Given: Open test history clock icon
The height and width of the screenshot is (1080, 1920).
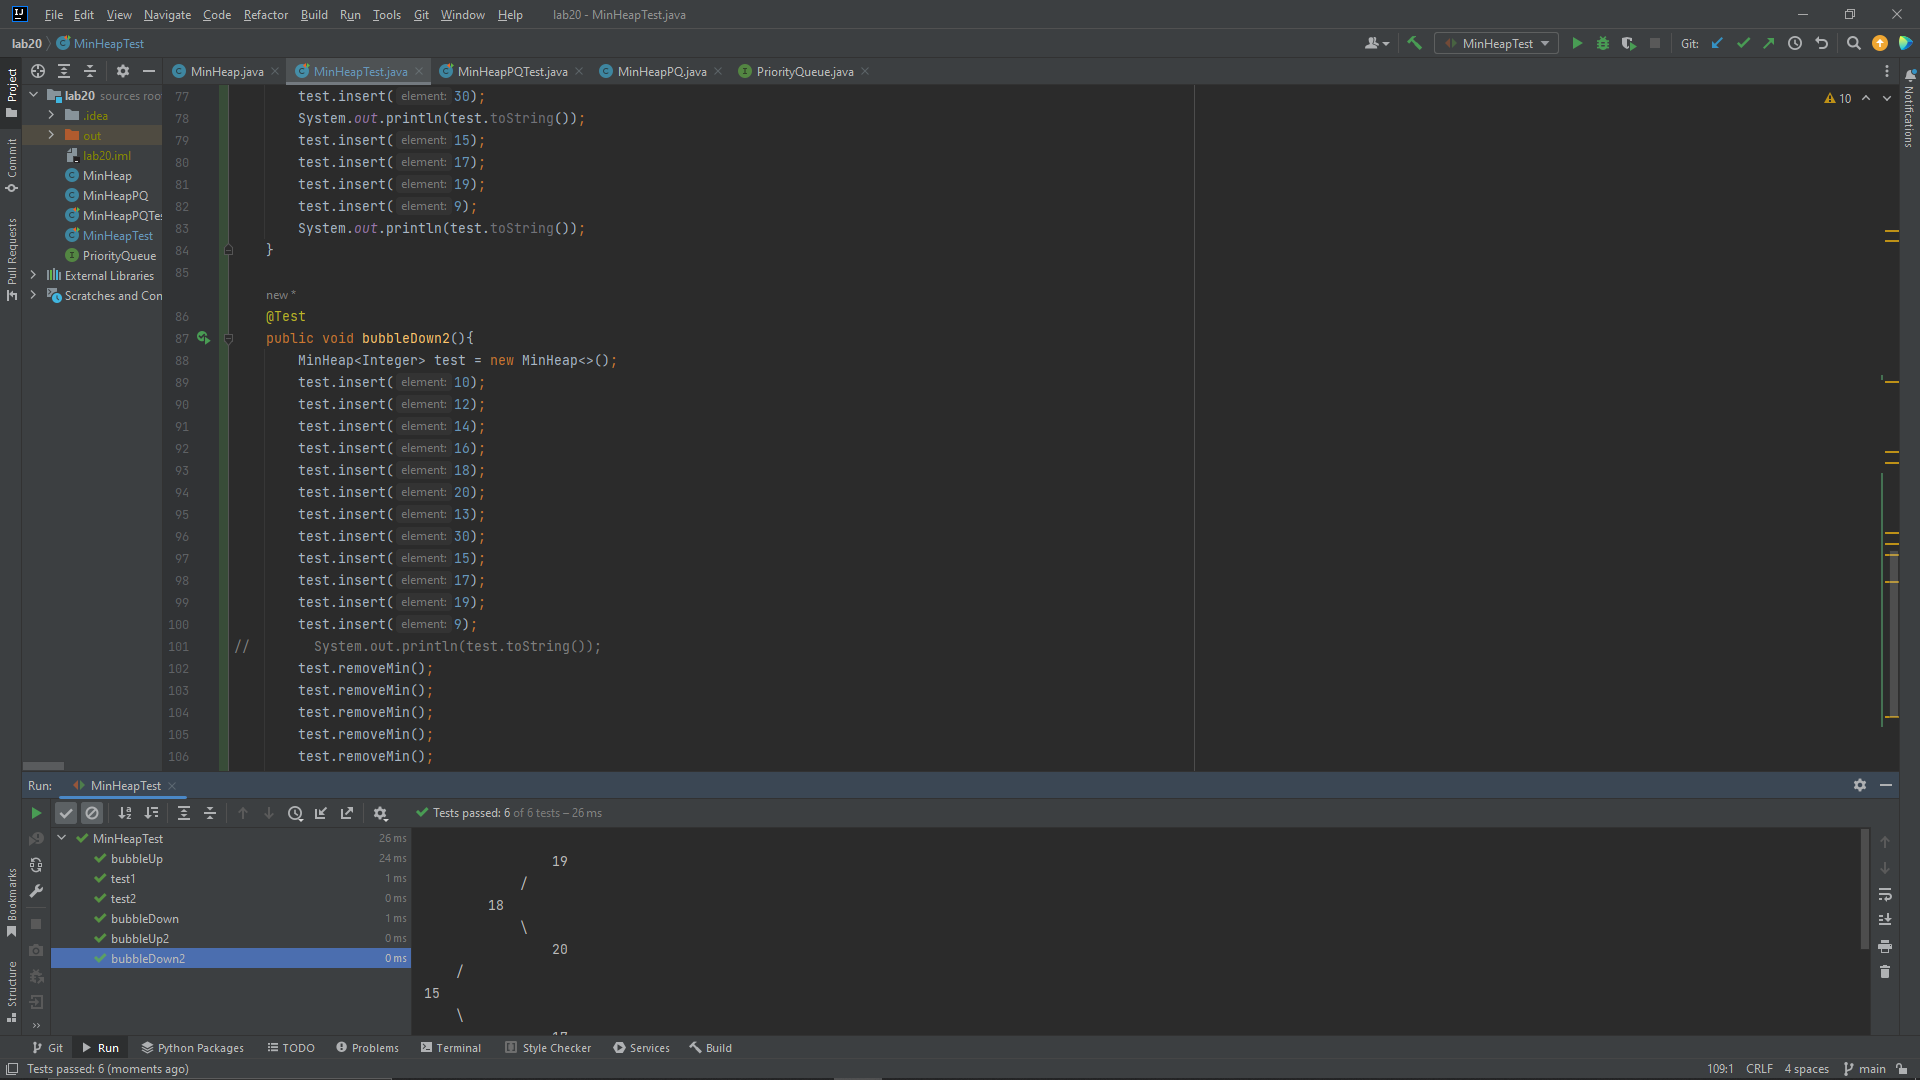Looking at the screenshot, I should click(x=295, y=813).
